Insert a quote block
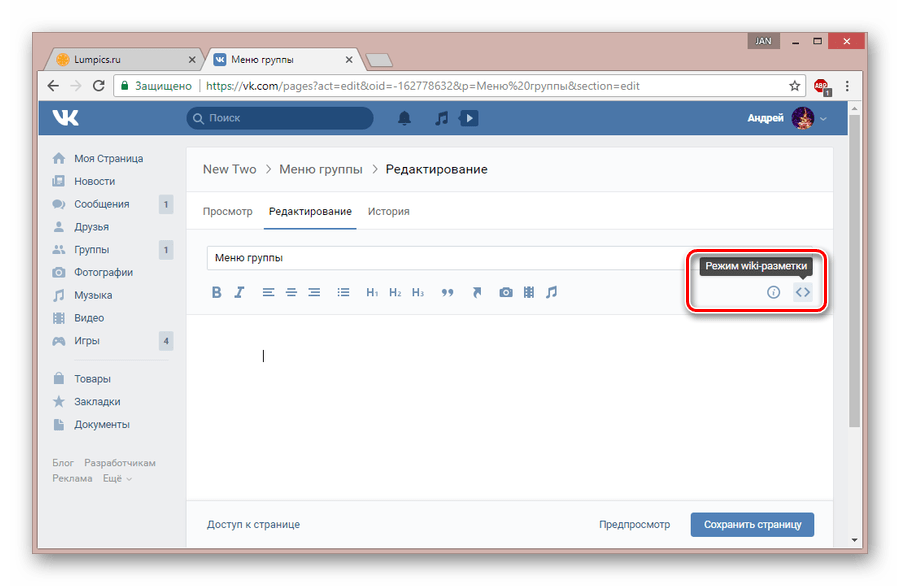The width and height of the screenshot is (900, 586). pos(447,292)
